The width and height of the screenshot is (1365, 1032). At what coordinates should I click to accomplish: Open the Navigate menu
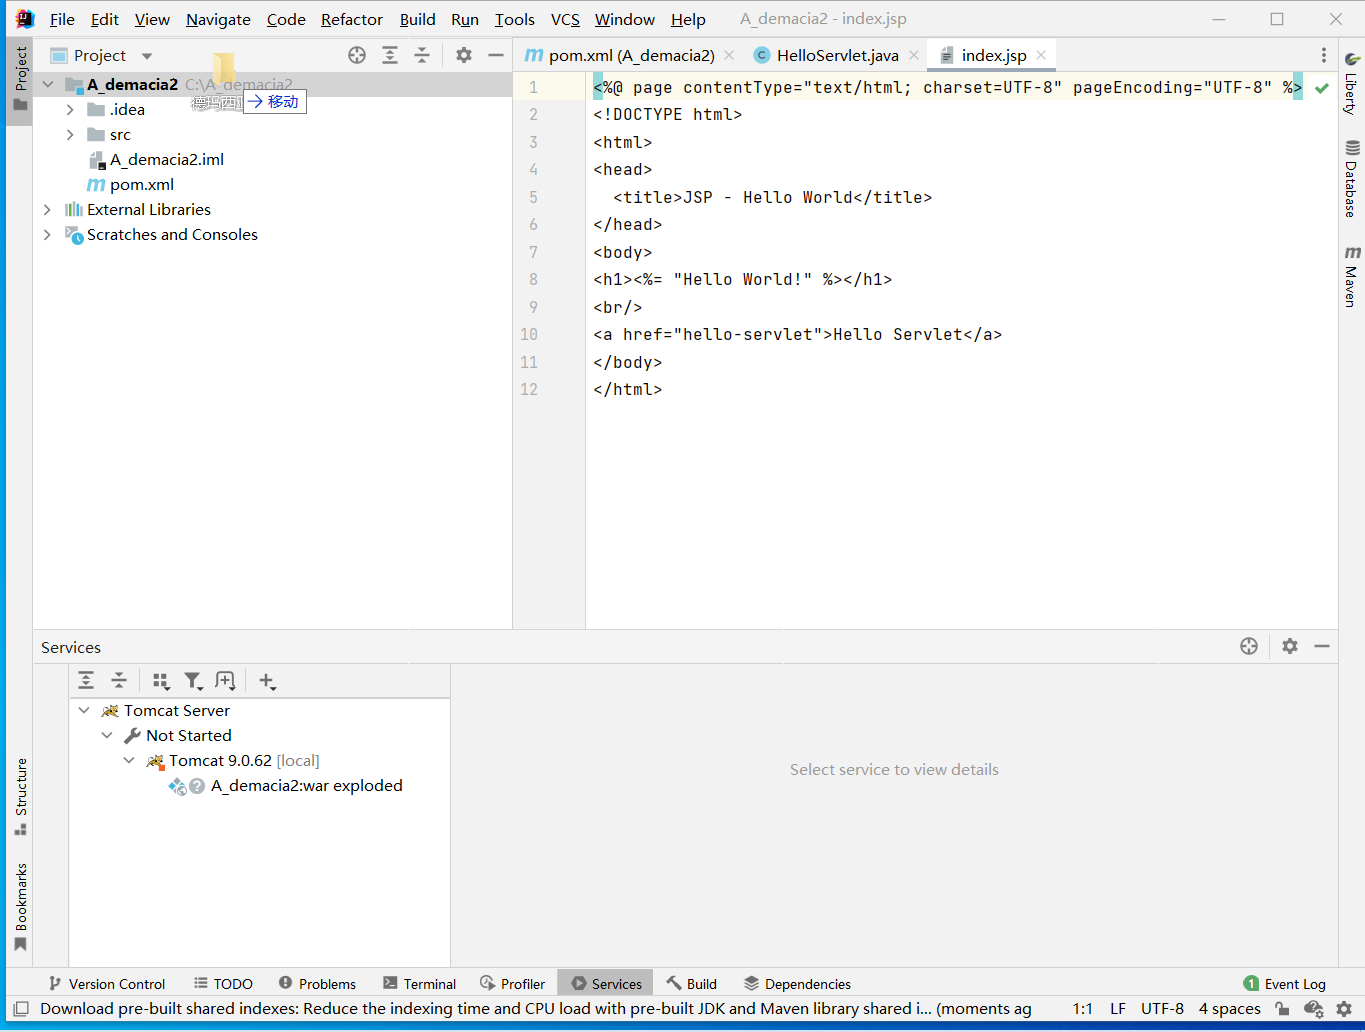(218, 19)
